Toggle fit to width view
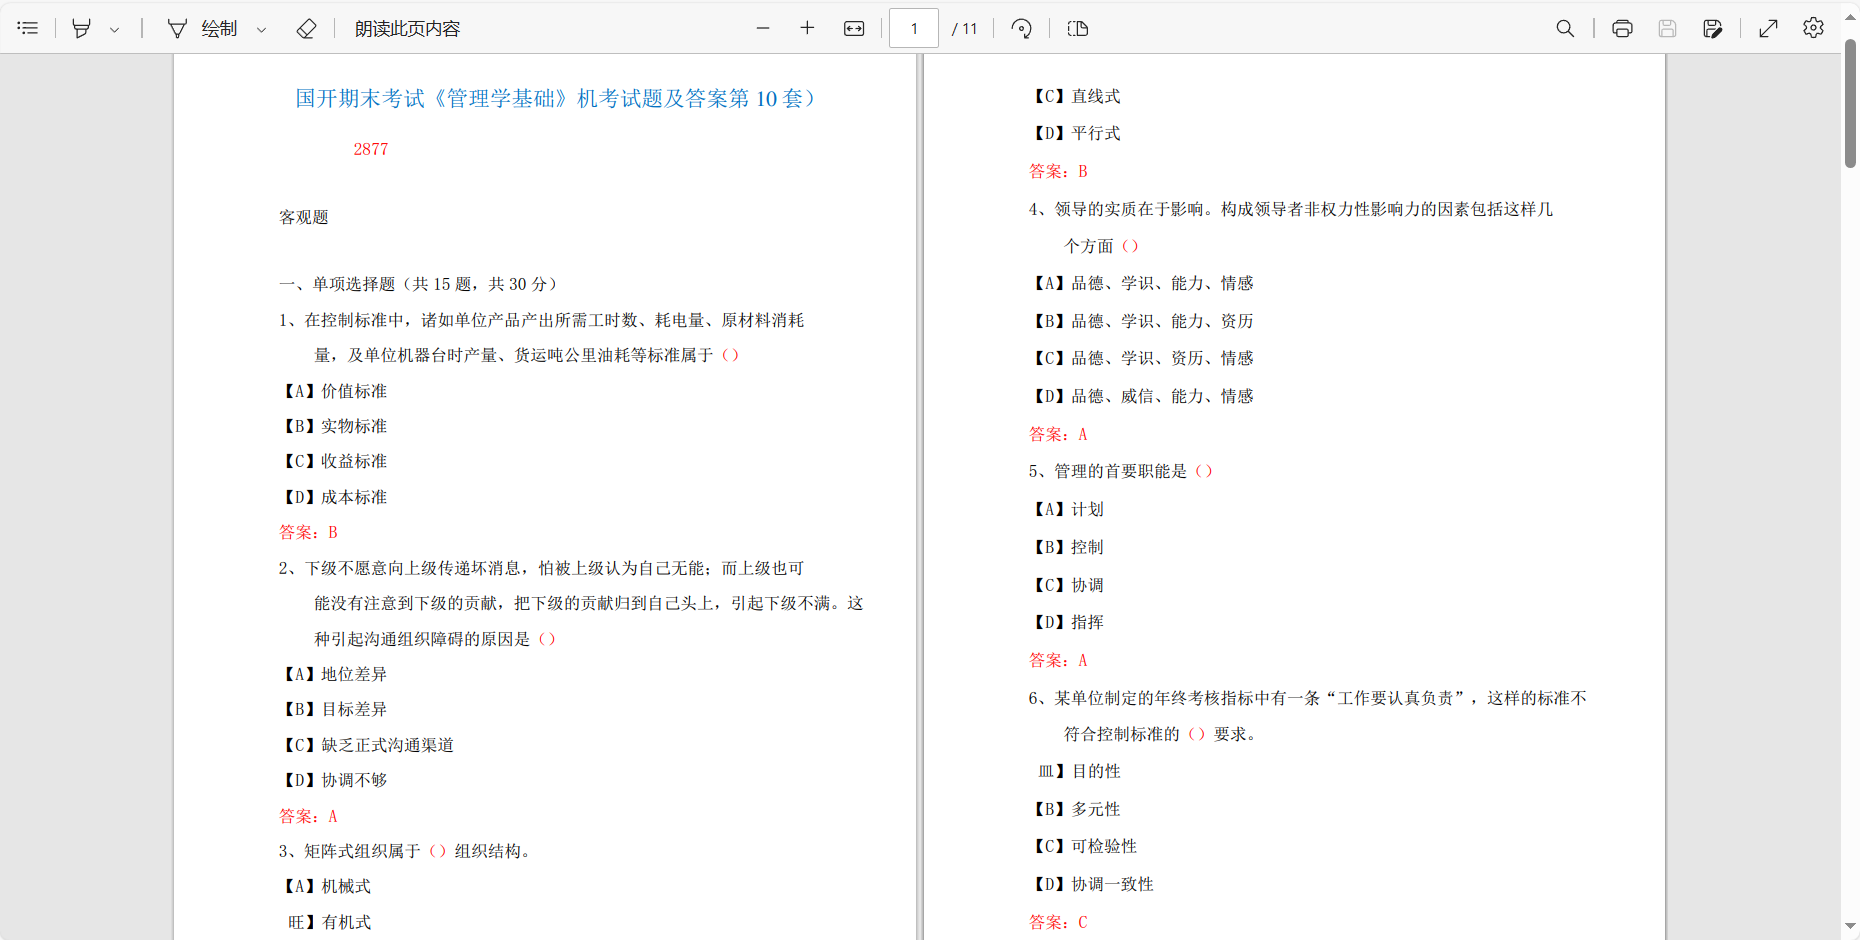The width and height of the screenshot is (1860, 940). tap(854, 28)
